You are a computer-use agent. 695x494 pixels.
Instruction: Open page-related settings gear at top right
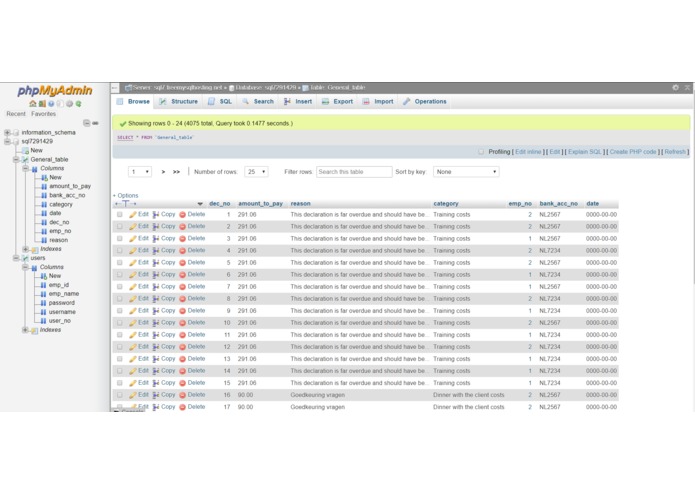coord(675,88)
